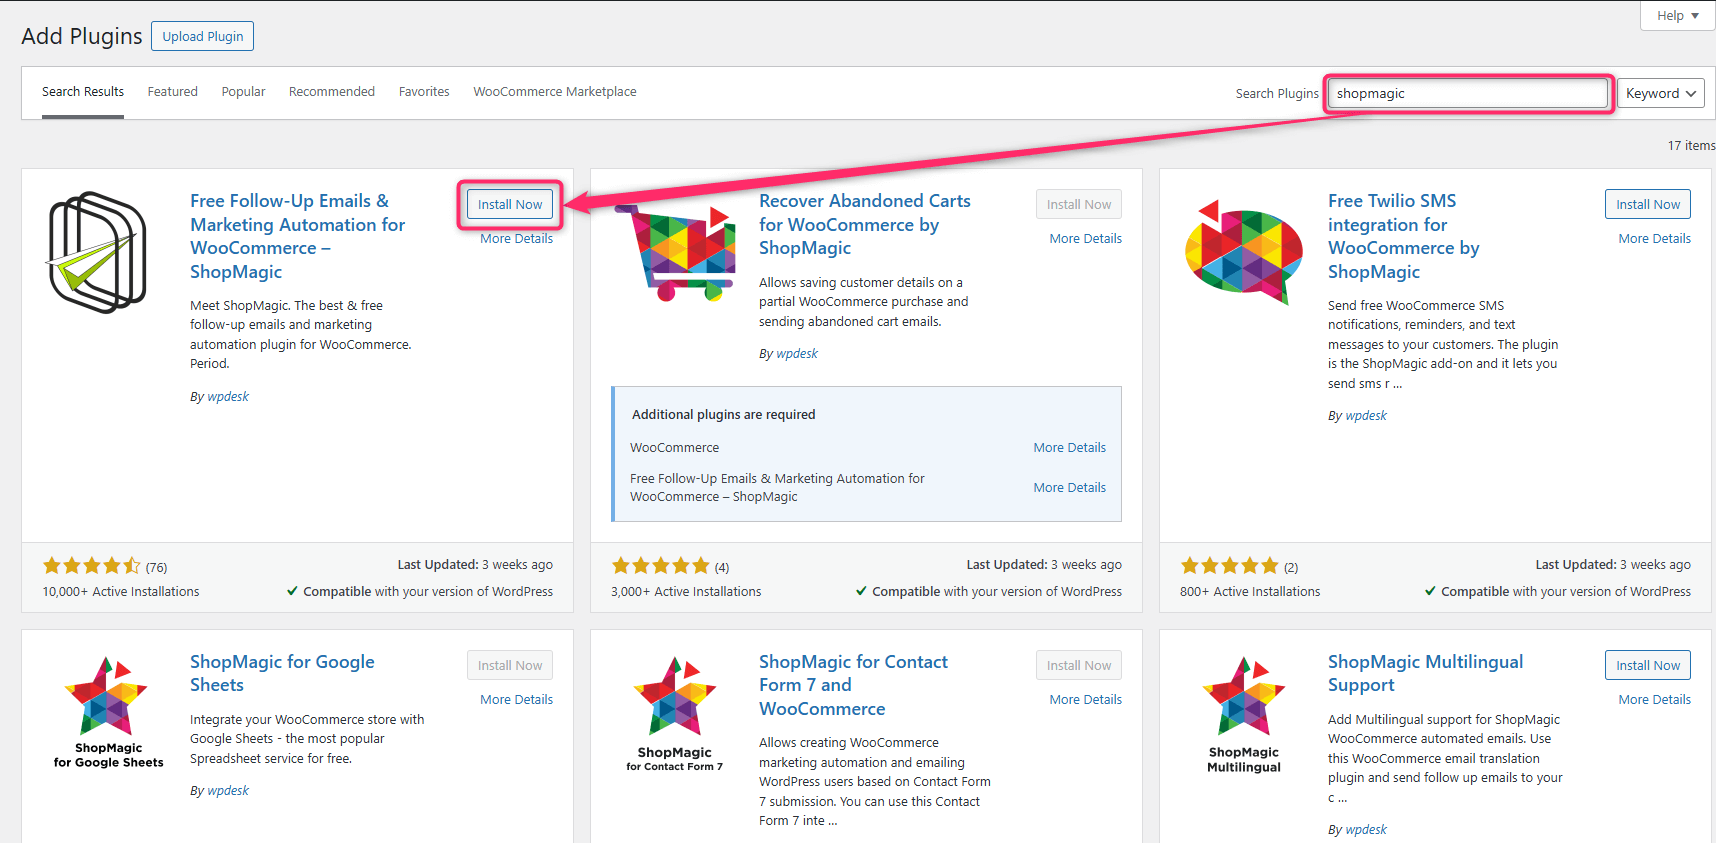
Task: Click the Twilio SMS speech bubble icon
Action: coord(1243,252)
